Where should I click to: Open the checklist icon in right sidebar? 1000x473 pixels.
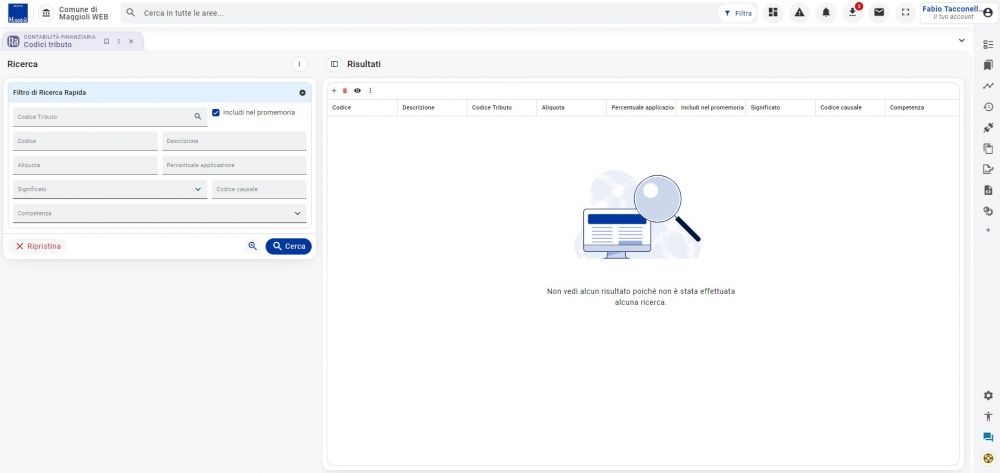point(988,45)
